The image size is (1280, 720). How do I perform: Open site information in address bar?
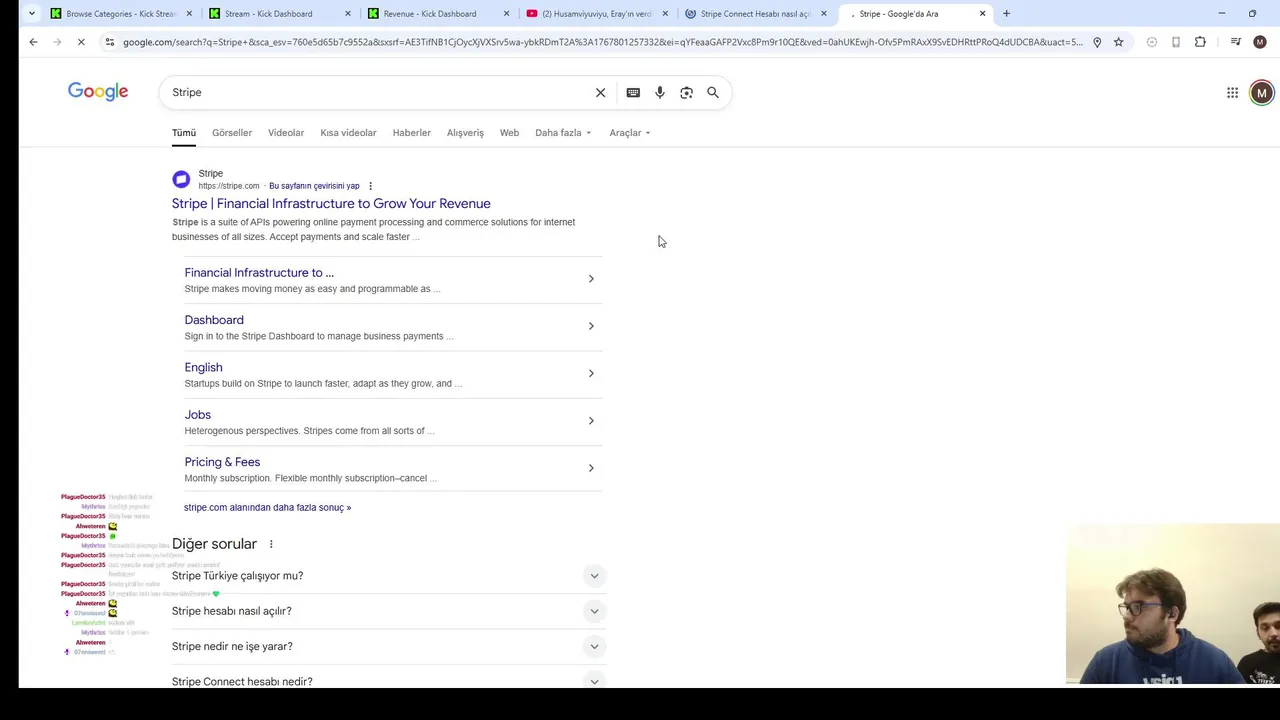(x=109, y=42)
